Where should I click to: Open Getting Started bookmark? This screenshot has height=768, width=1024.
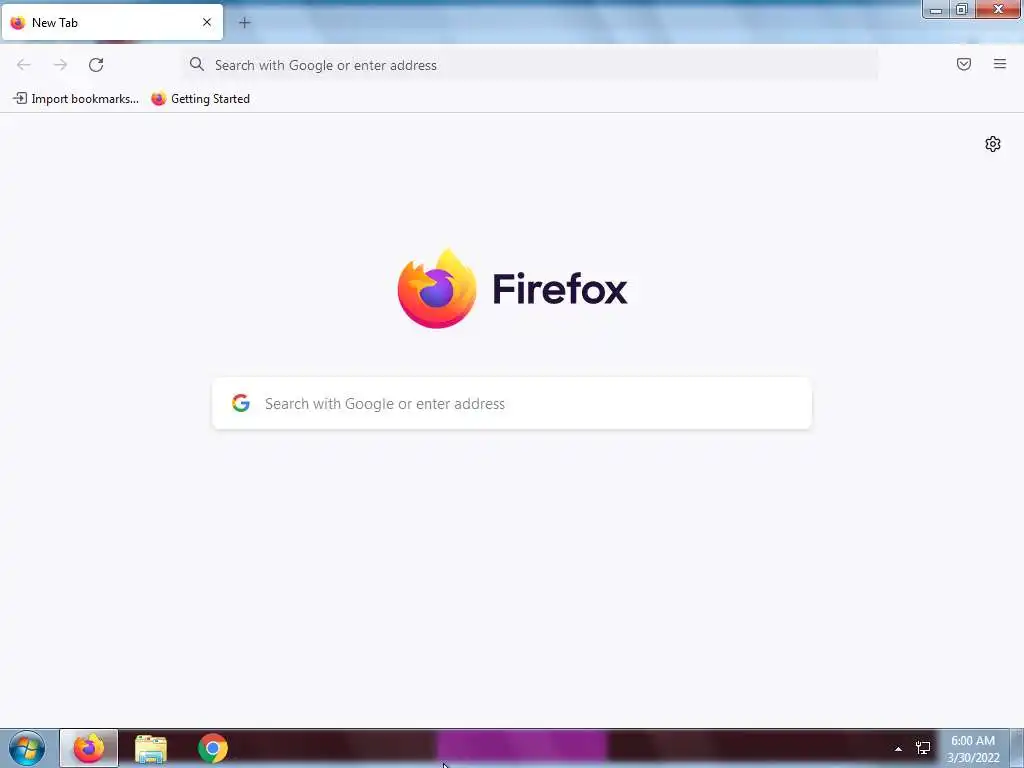pyautogui.click(x=200, y=99)
